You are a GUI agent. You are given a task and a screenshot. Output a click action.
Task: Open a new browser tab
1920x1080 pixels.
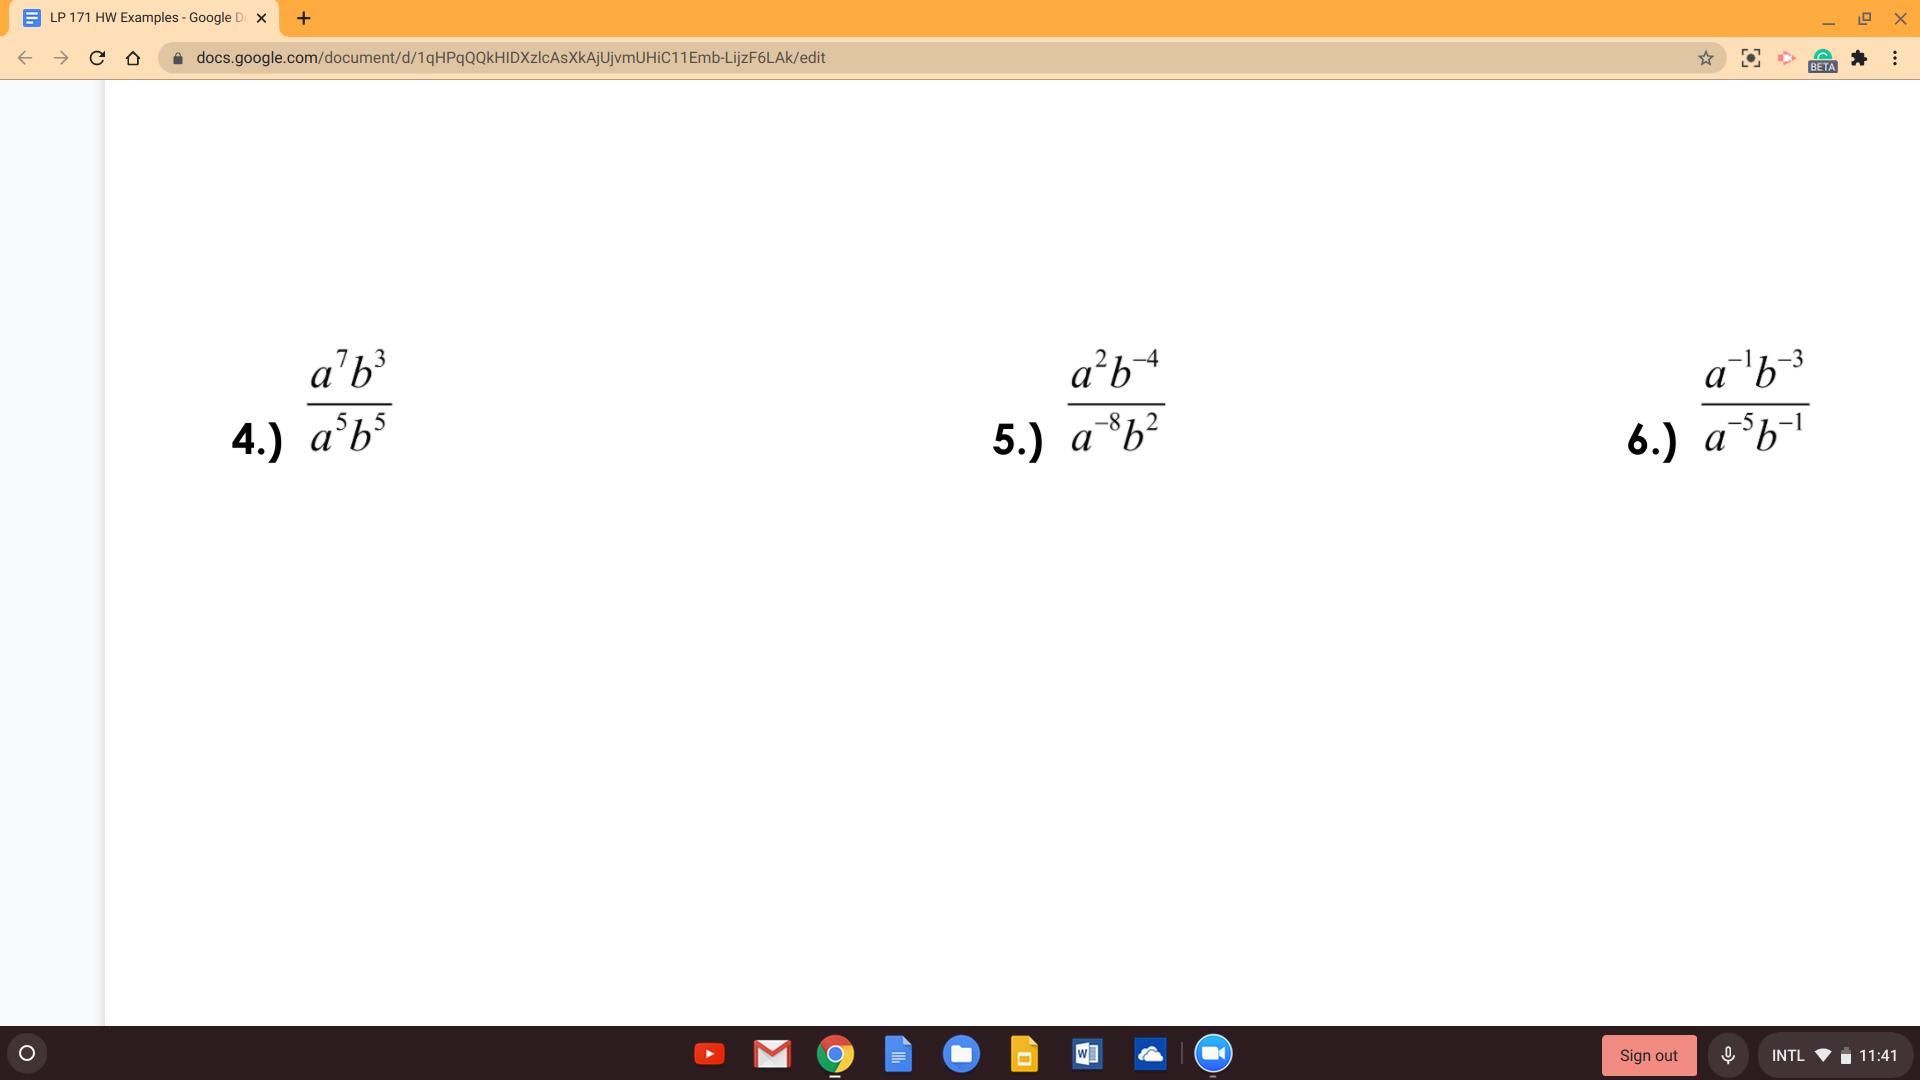[x=304, y=18]
